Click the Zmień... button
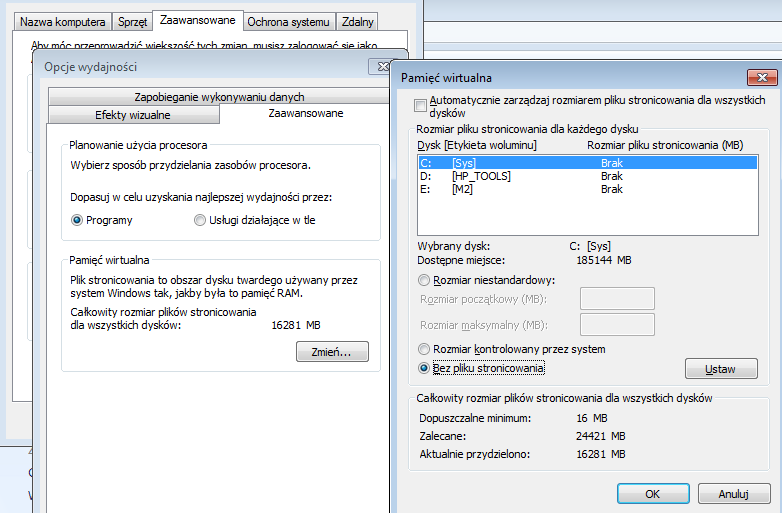This screenshot has width=782, height=513. click(332, 351)
